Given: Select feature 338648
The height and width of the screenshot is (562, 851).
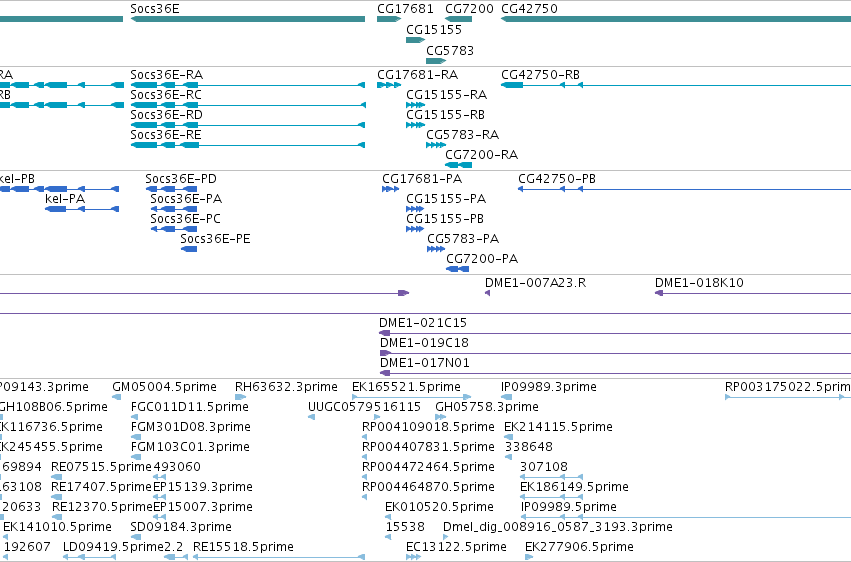Looking at the screenshot, I should tap(529, 447).
